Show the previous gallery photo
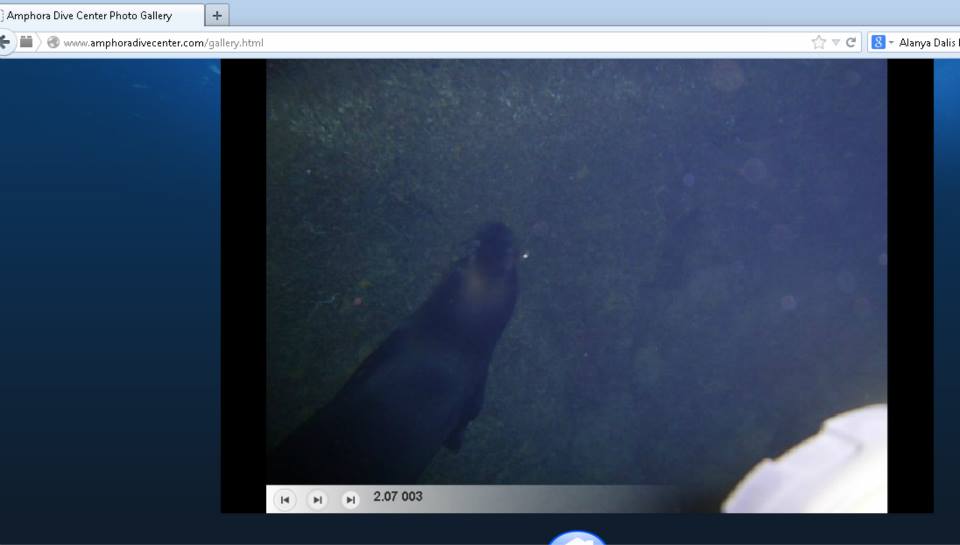Screen dimensions: 960x545 click(285, 500)
